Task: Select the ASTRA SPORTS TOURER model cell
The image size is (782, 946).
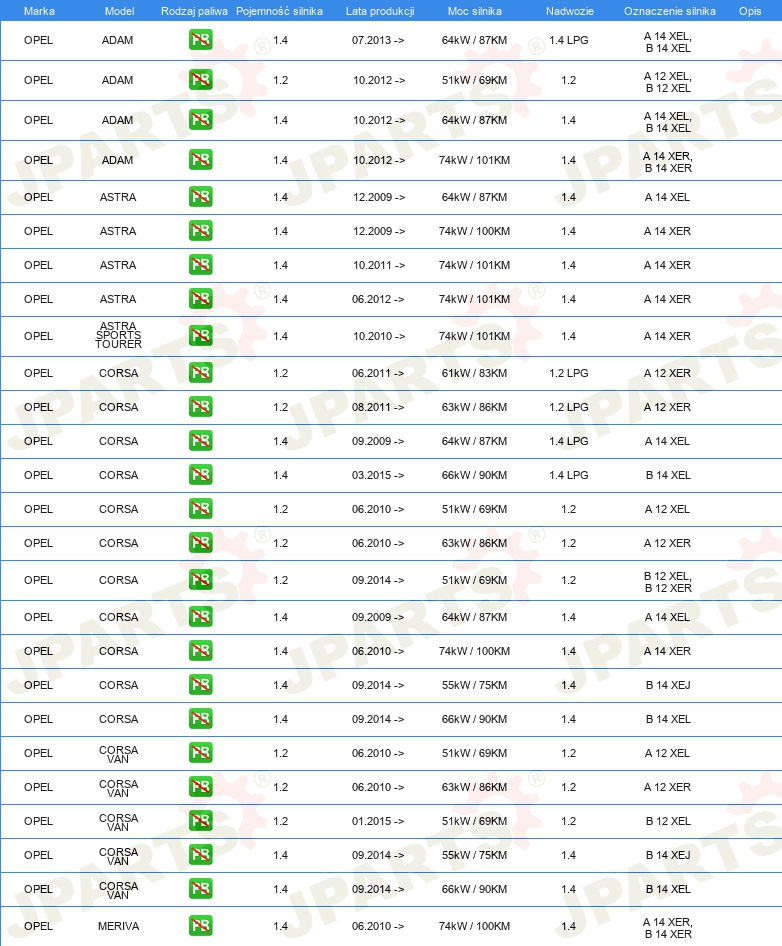Action: (x=118, y=335)
